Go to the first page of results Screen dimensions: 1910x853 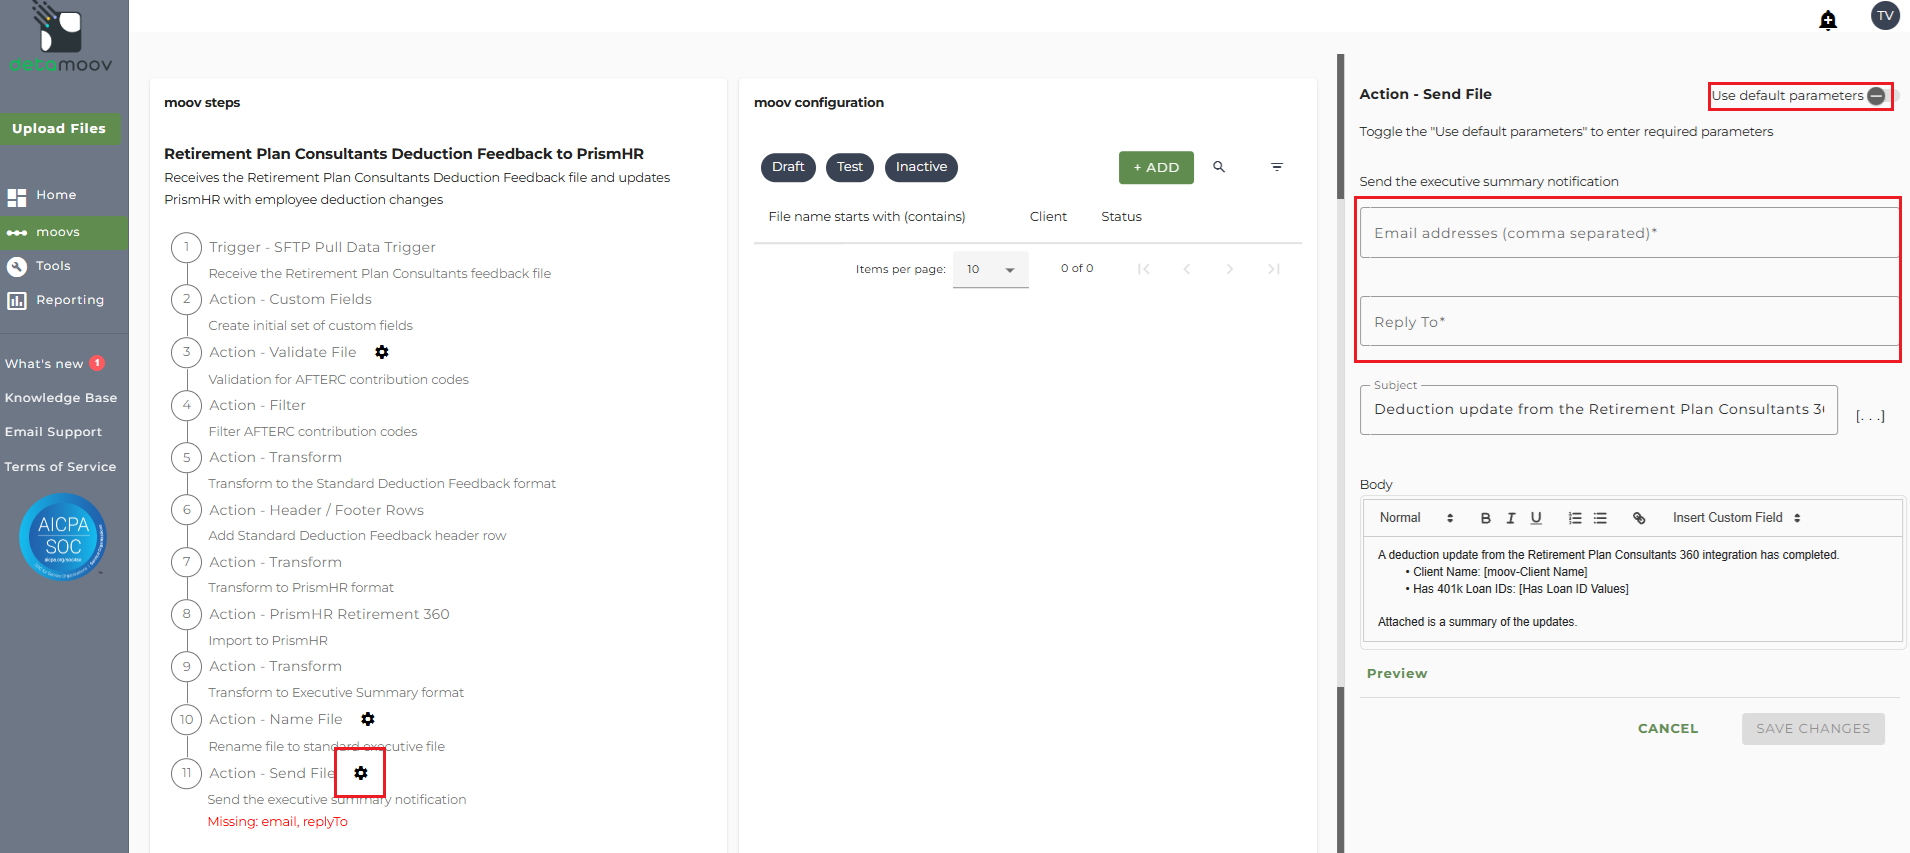coord(1144,269)
